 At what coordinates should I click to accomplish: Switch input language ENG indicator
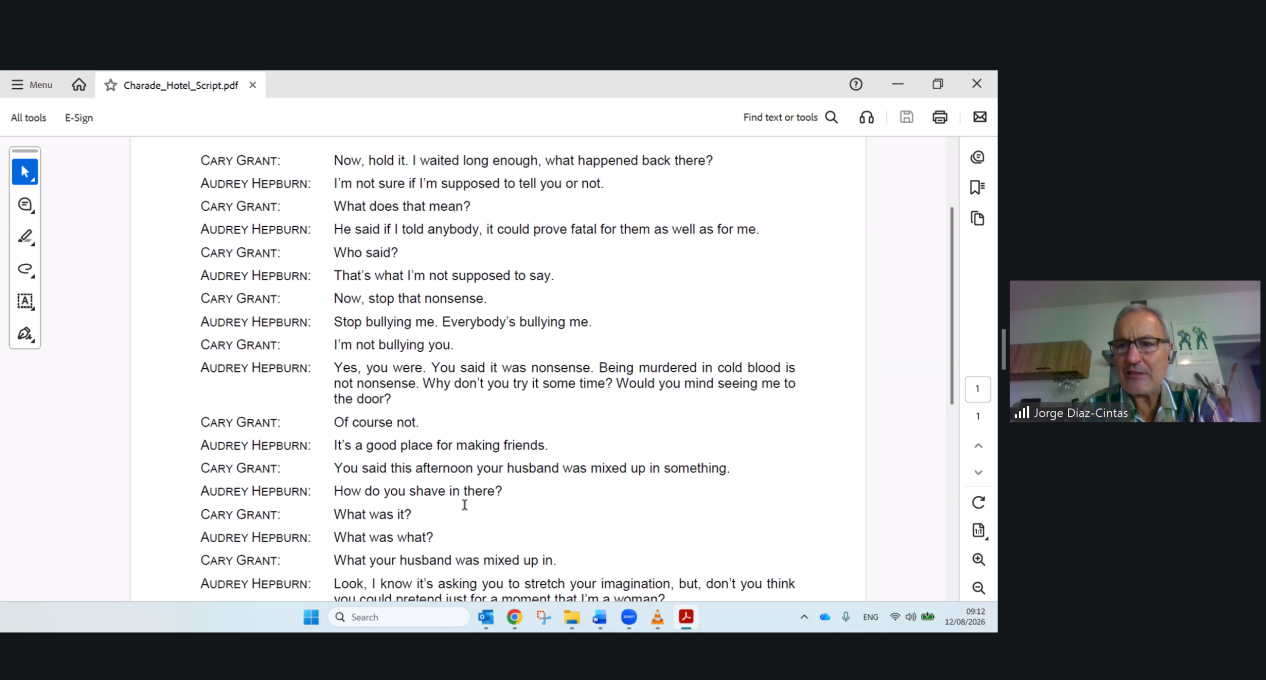coord(871,617)
